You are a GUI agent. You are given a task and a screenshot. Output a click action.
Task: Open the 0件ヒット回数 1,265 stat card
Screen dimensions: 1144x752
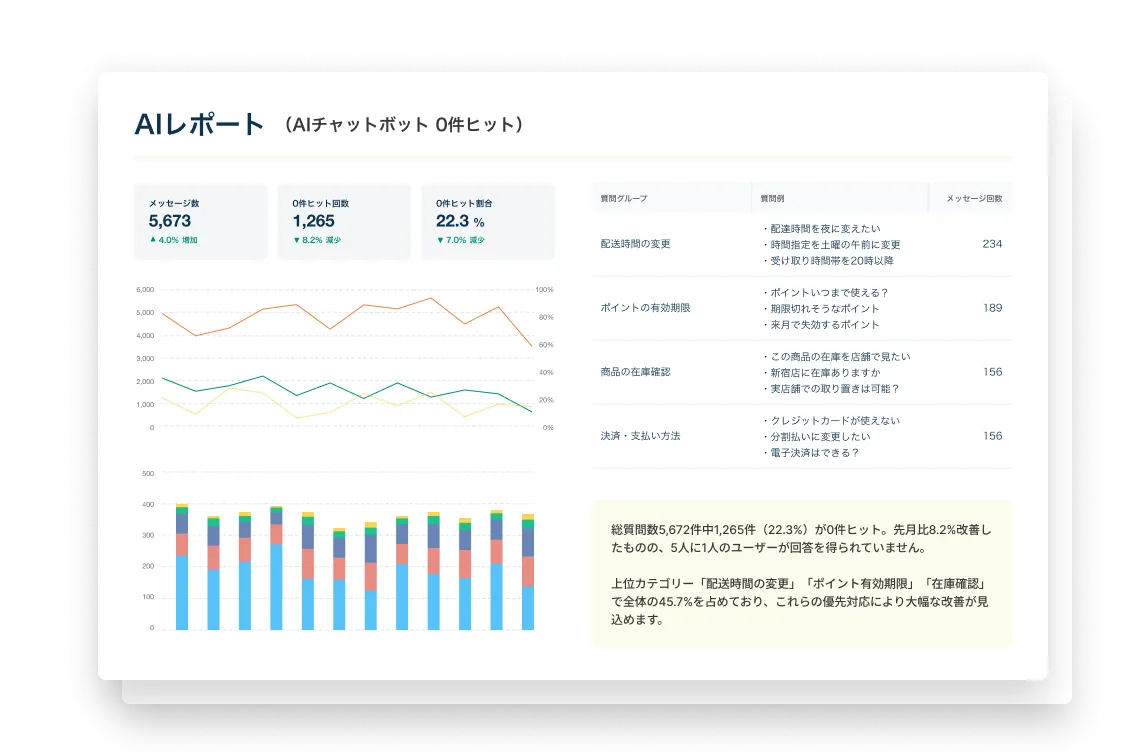coord(344,222)
